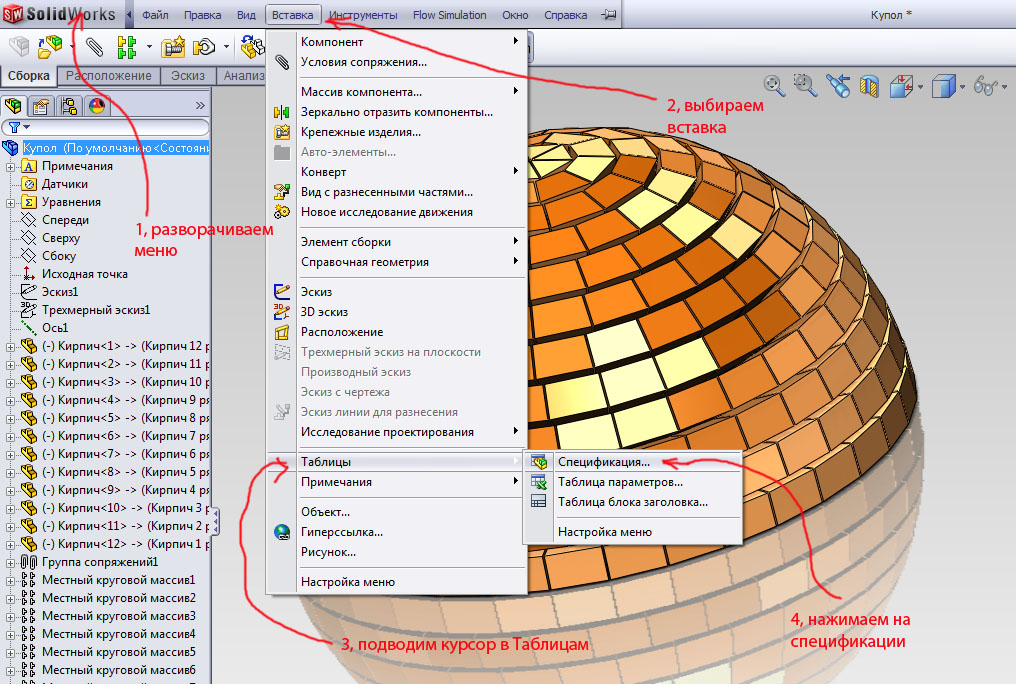
Task: Switch to the Эскиз tab
Action: pyautogui.click(x=188, y=76)
